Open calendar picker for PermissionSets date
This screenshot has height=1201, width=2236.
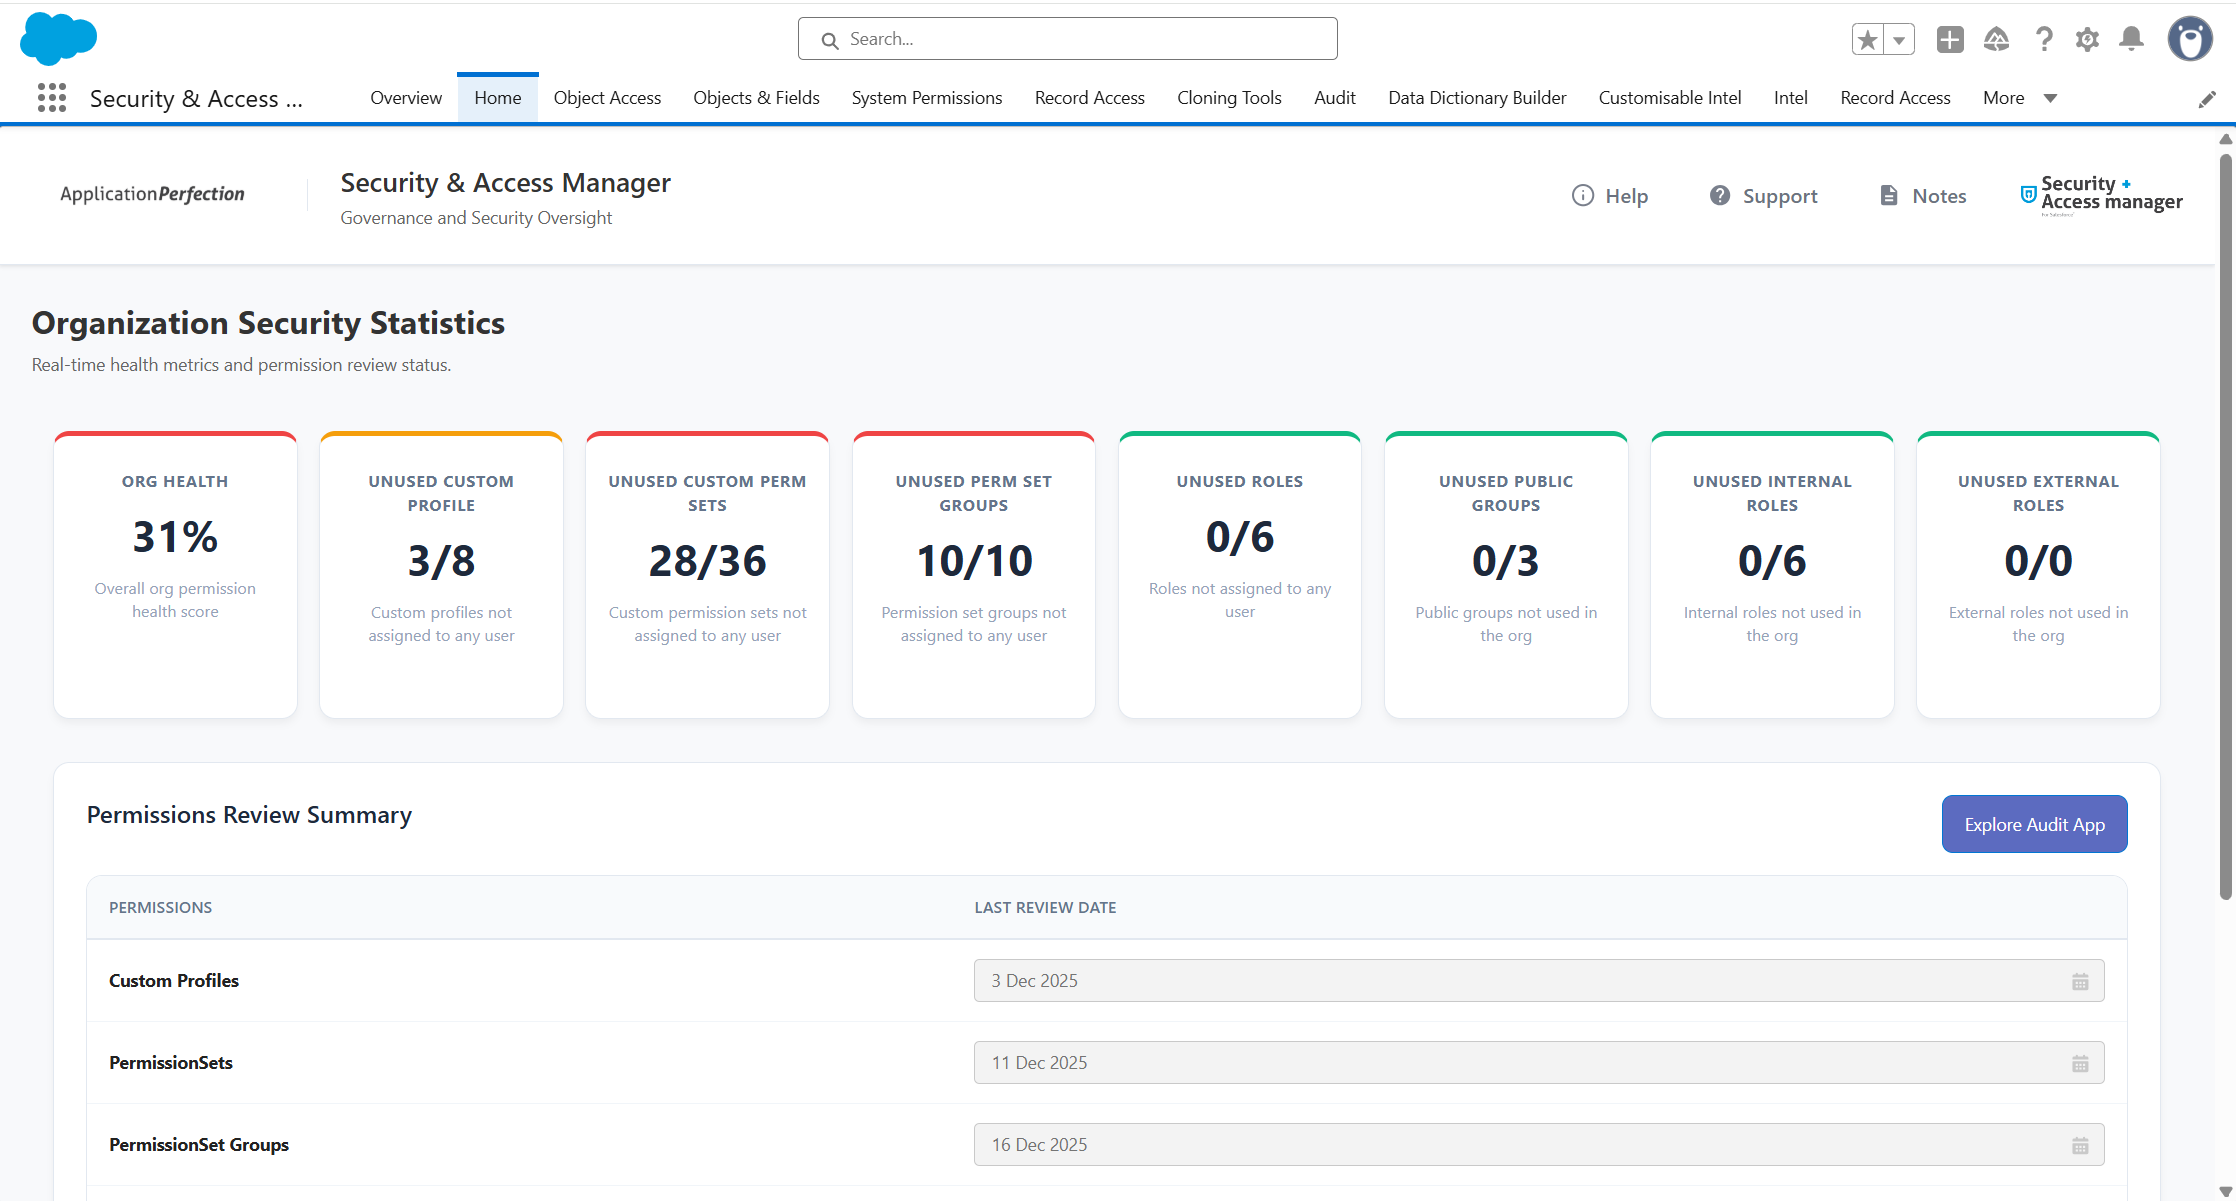click(2080, 1063)
